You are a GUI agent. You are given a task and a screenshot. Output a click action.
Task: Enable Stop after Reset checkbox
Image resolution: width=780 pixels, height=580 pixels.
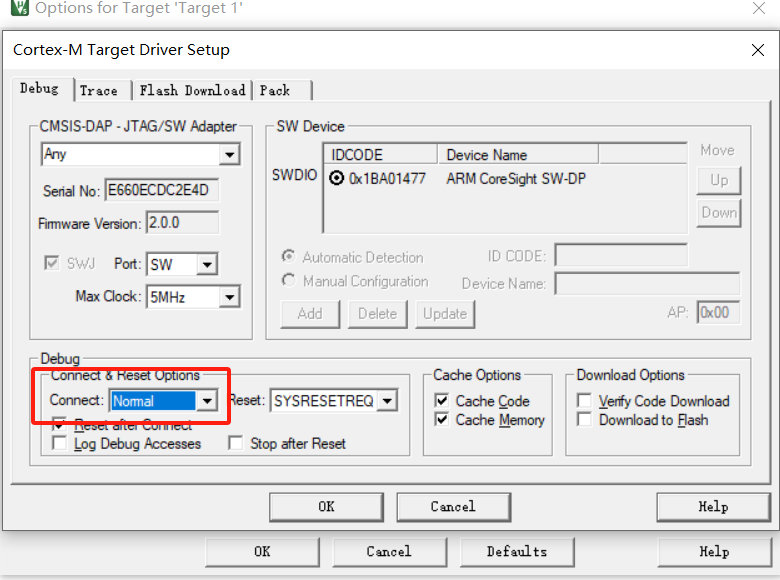pos(235,443)
